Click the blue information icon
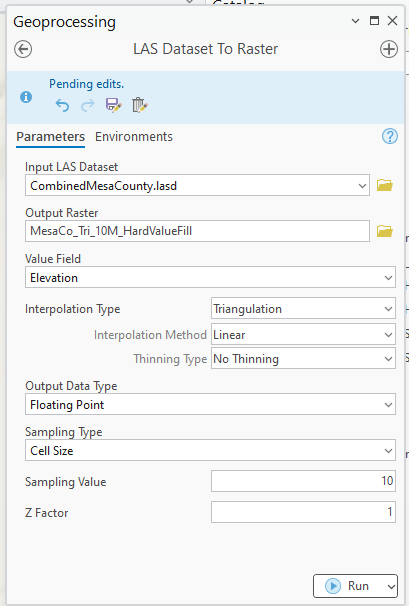409x606 pixels. 26,97
